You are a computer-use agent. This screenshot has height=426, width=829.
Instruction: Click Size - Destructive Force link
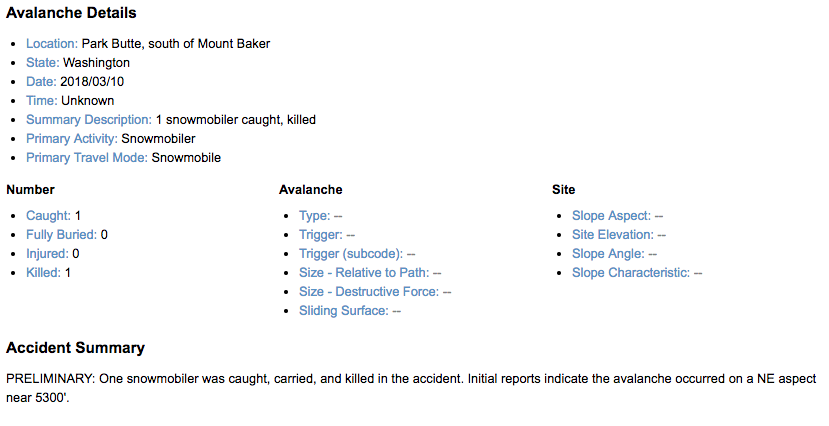point(369,292)
